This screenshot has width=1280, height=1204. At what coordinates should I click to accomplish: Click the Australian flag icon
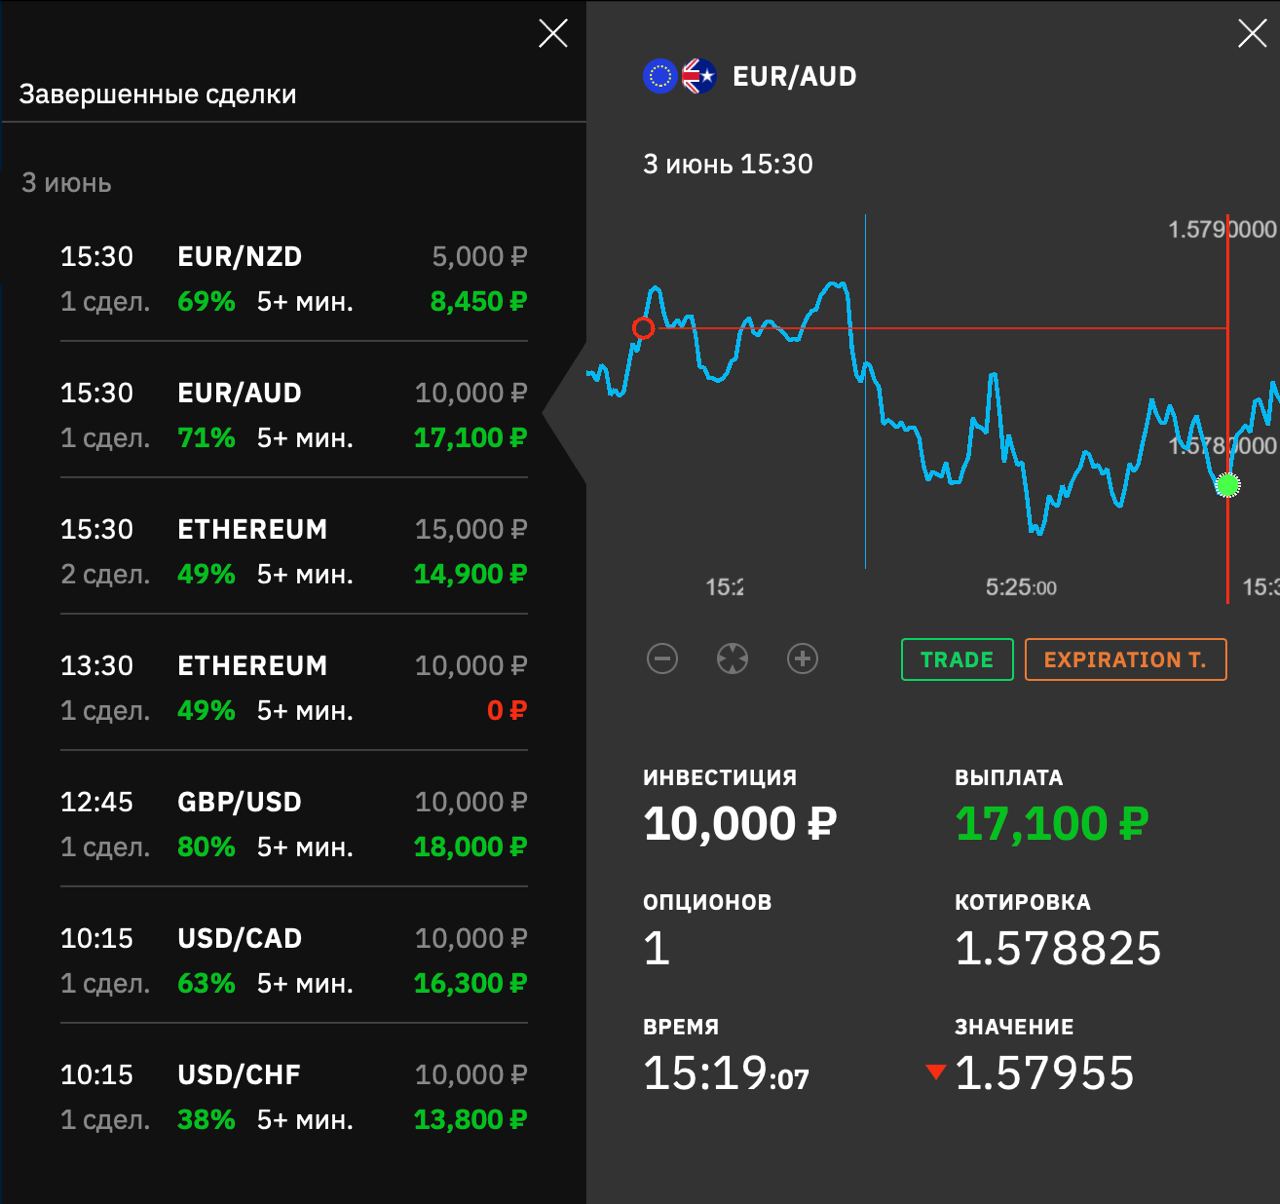click(699, 76)
